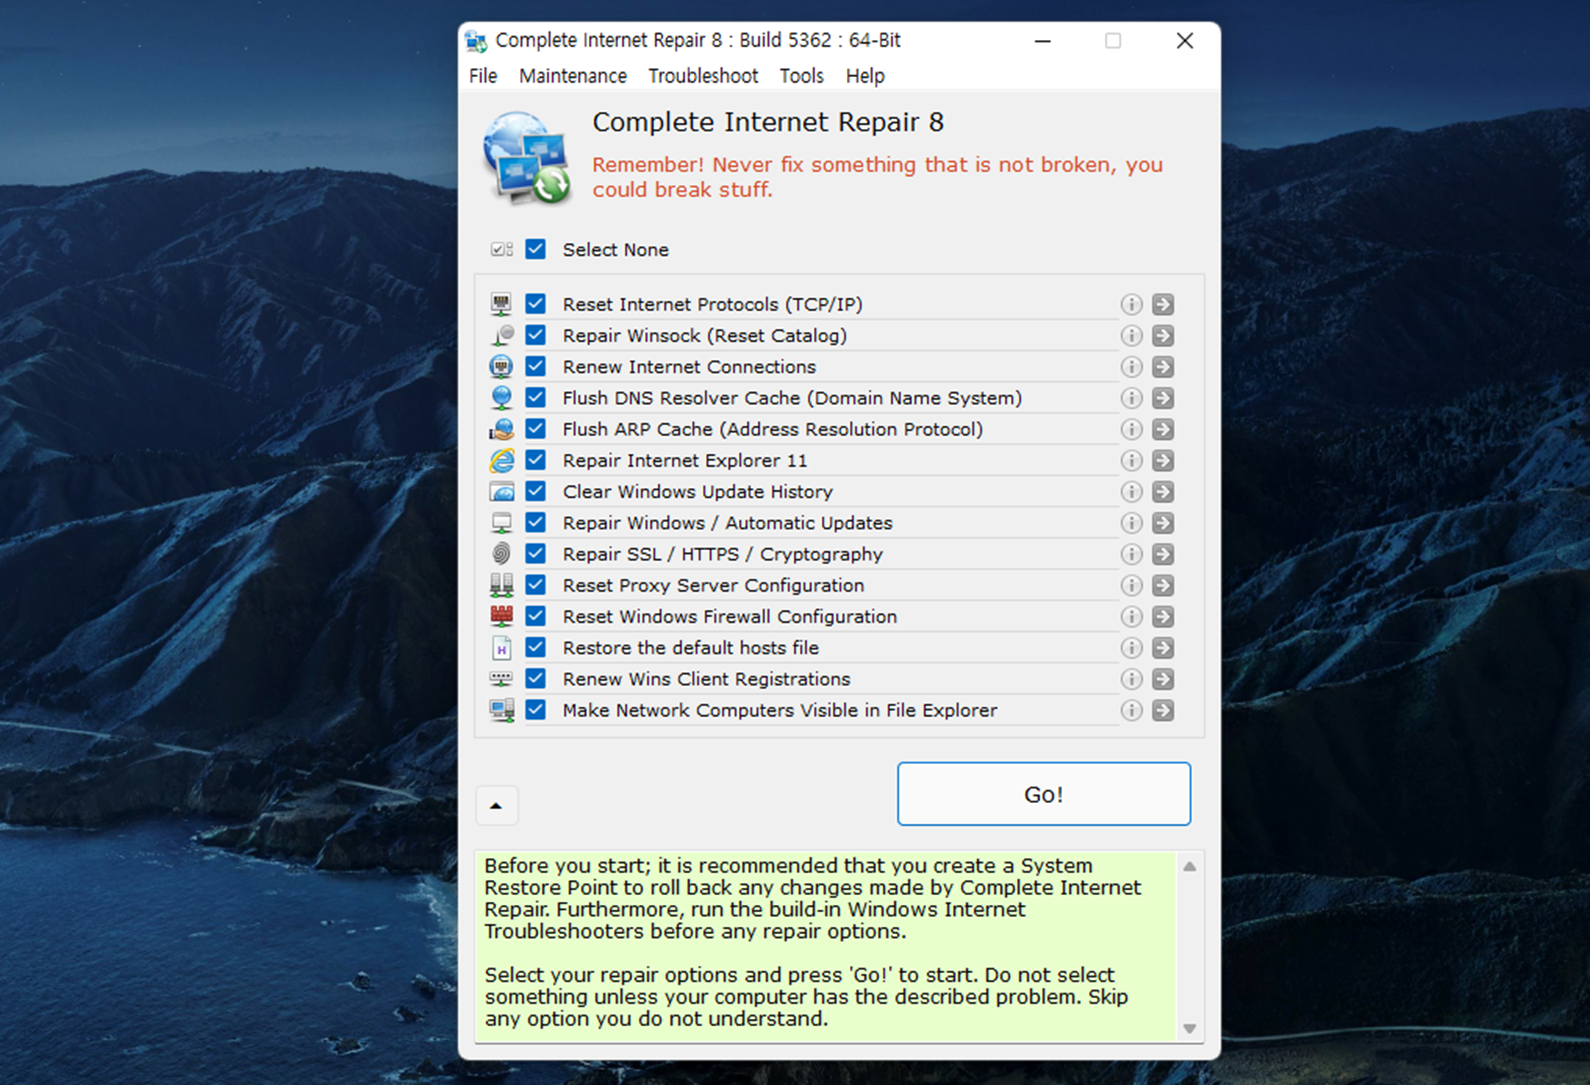Click info icon for Renew Wins Client Registrations
1590x1085 pixels.
pos(1131,679)
